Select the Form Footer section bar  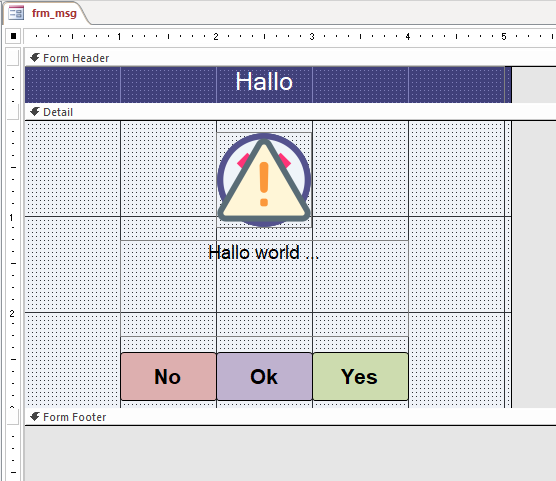tap(290, 417)
